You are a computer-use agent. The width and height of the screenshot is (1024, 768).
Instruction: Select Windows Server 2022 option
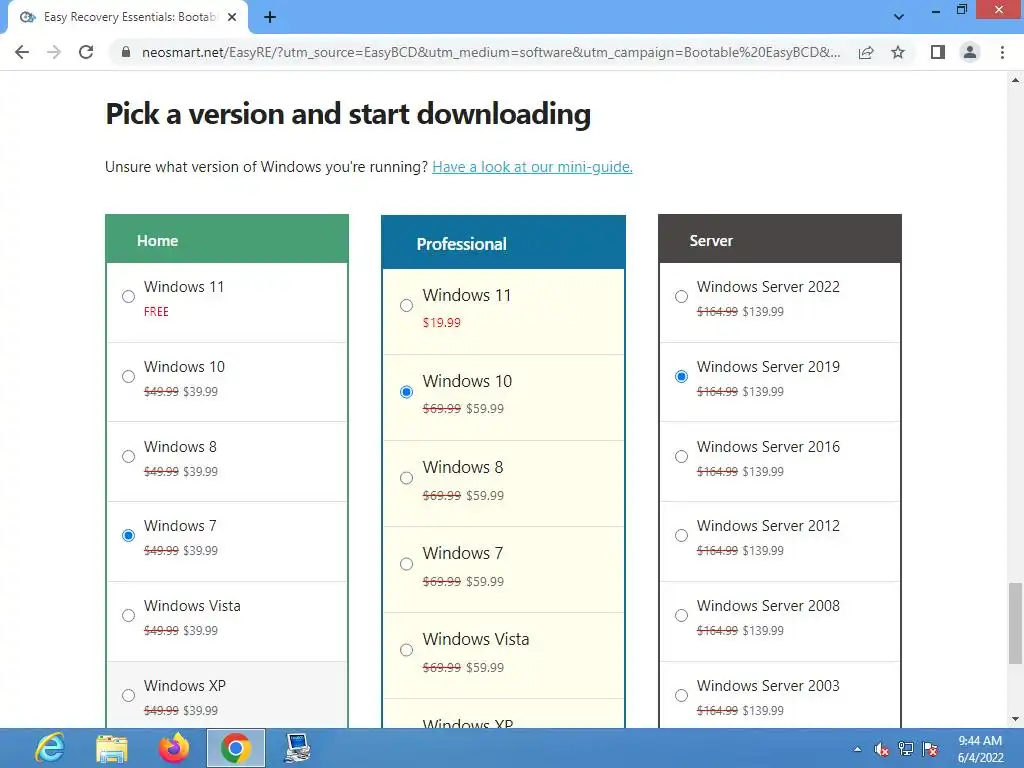[681, 296]
